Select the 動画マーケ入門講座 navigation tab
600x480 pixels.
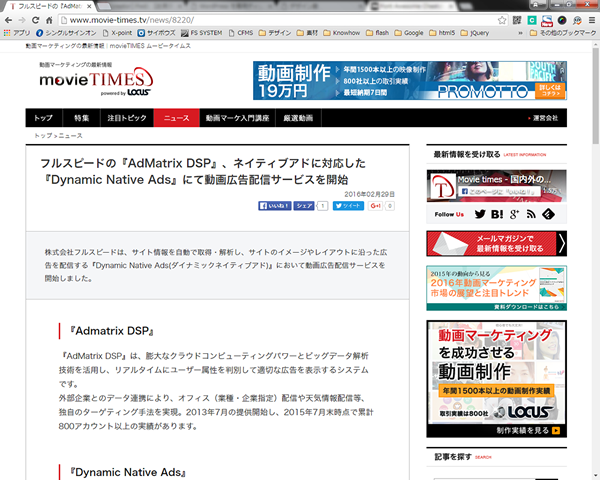click(x=238, y=118)
